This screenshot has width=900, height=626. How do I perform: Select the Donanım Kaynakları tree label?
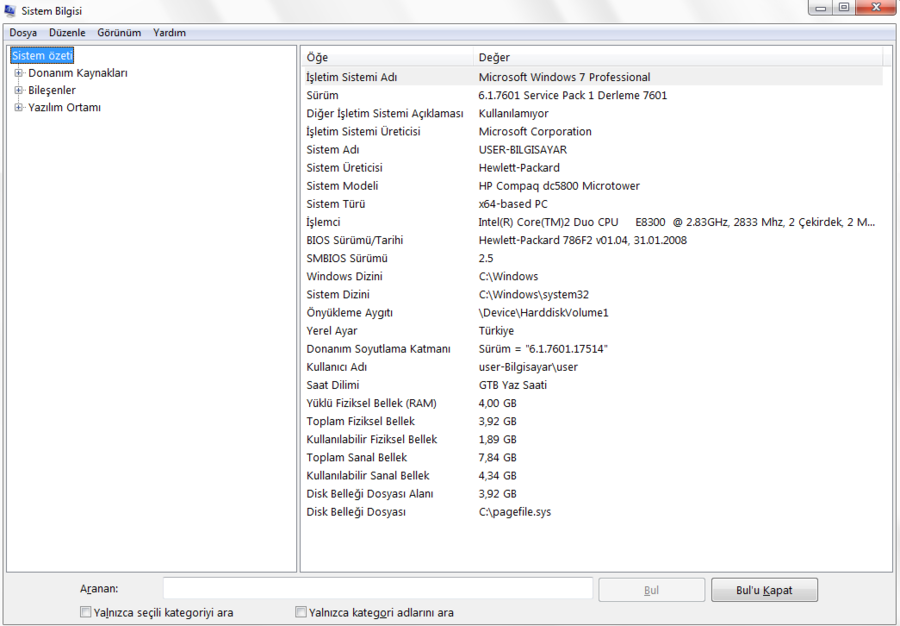(x=78, y=73)
